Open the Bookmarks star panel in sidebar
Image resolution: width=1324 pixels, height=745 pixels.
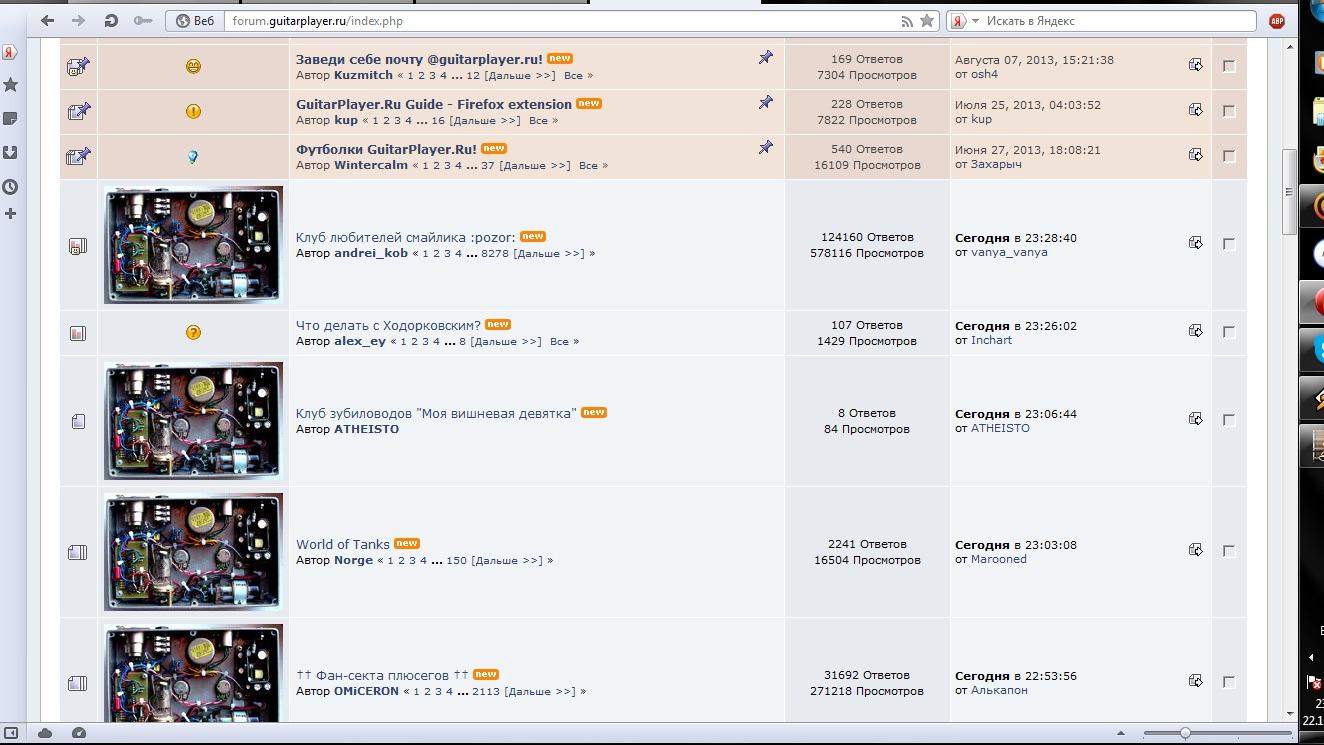pyautogui.click(x=10, y=85)
